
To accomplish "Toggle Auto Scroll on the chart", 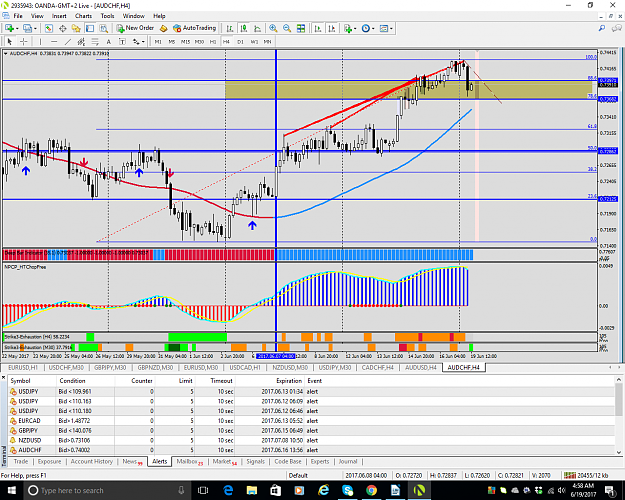I will [x=318, y=28].
